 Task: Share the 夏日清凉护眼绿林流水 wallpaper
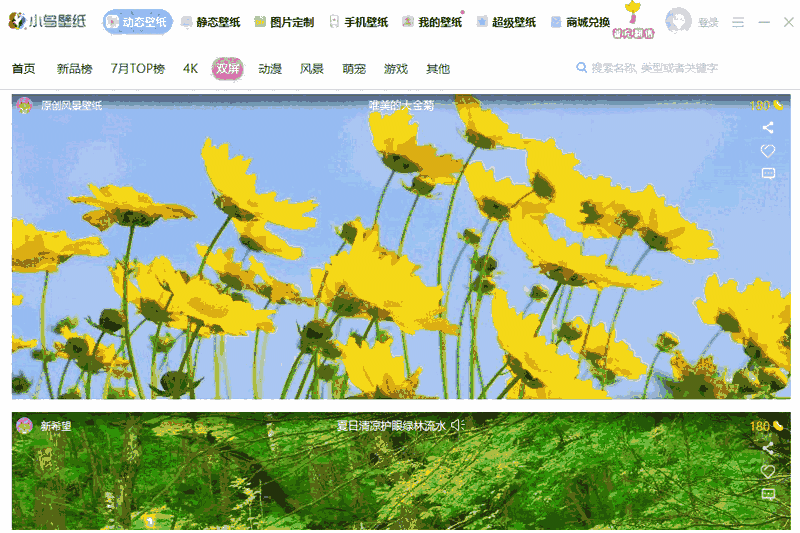pyautogui.click(x=768, y=448)
